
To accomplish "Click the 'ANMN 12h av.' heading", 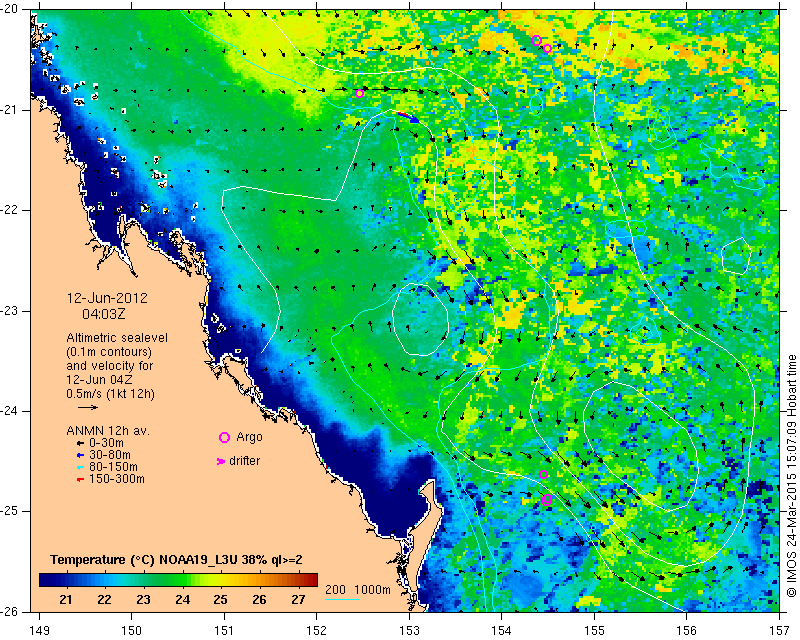I will point(108,431).
